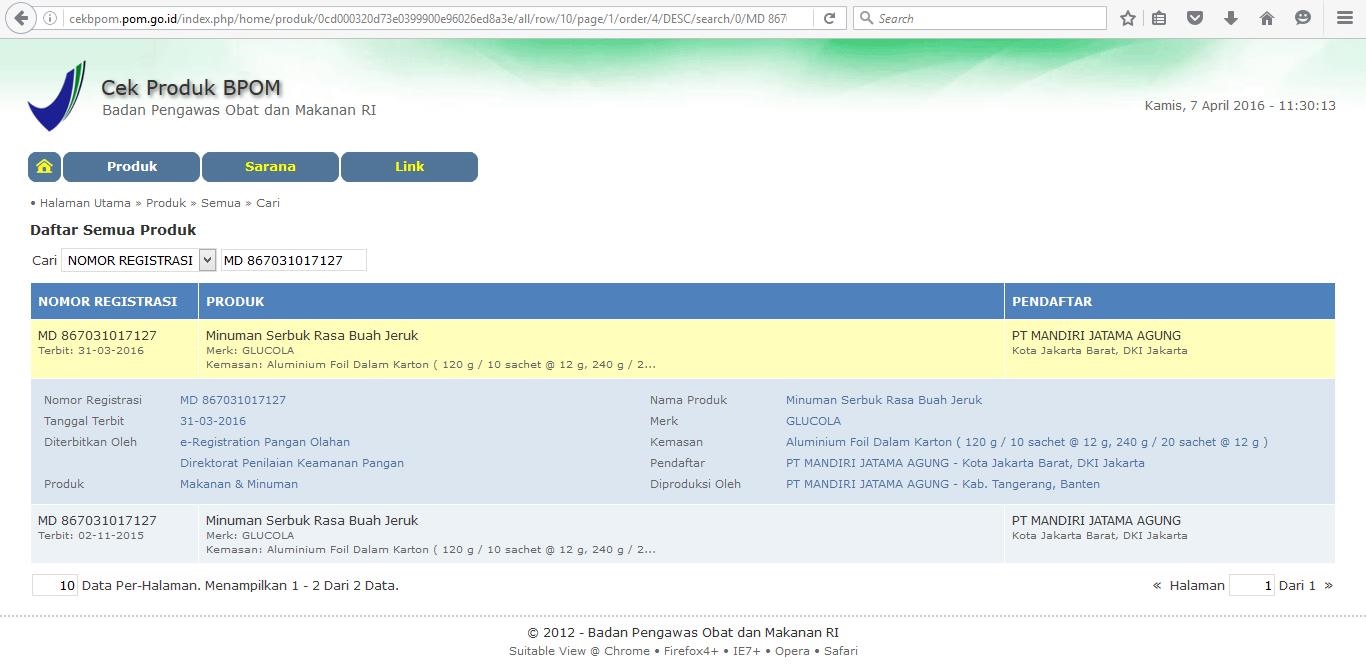Image resolution: width=1366 pixels, height=664 pixels.
Task: Go to previous page with « arrow
Action: coord(1157,585)
